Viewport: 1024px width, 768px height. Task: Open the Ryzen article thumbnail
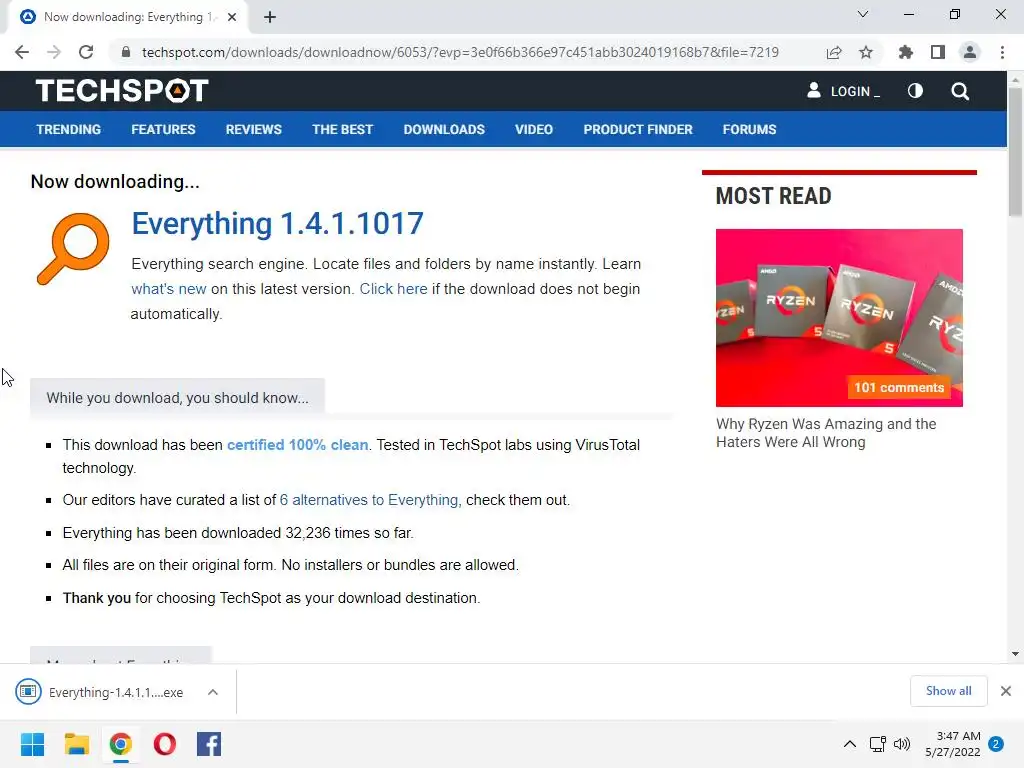click(x=839, y=317)
